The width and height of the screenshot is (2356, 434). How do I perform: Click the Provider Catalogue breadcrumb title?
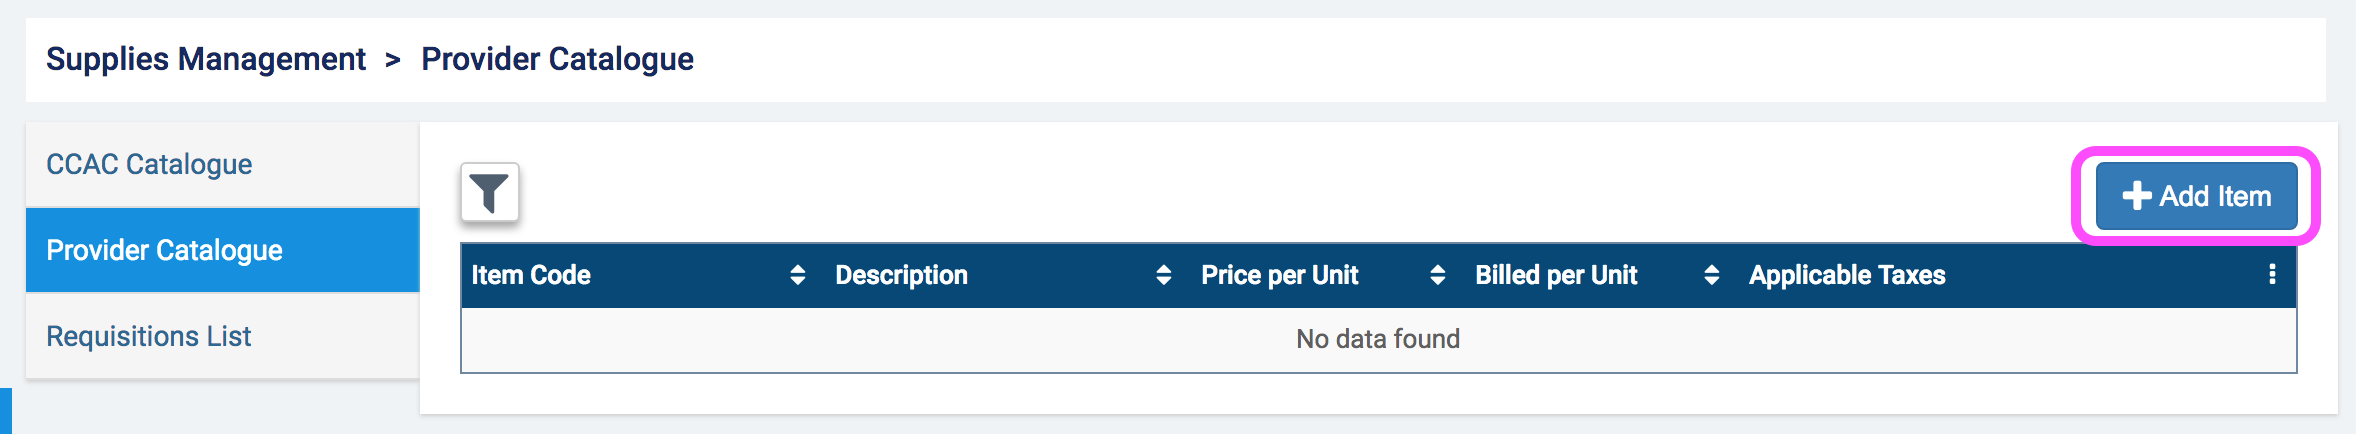pos(557,60)
